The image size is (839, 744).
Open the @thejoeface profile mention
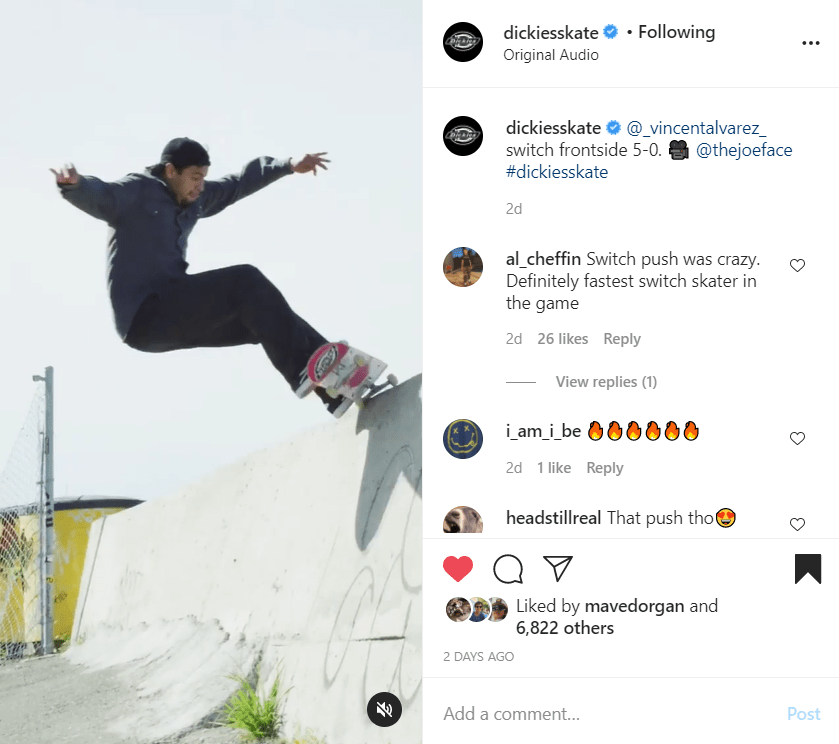pyautogui.click(x=744, y=150)
